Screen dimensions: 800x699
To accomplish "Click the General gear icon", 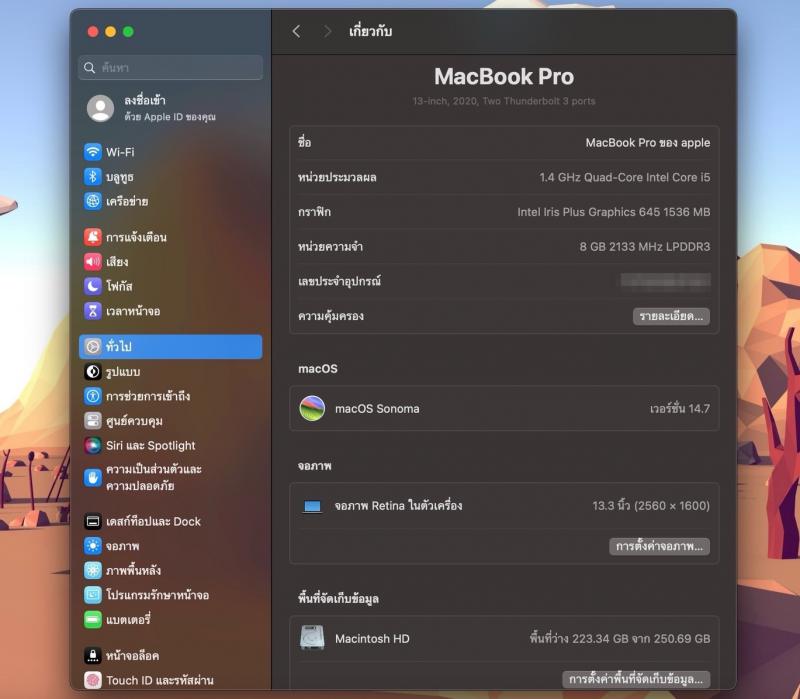I will coord(92,347).
